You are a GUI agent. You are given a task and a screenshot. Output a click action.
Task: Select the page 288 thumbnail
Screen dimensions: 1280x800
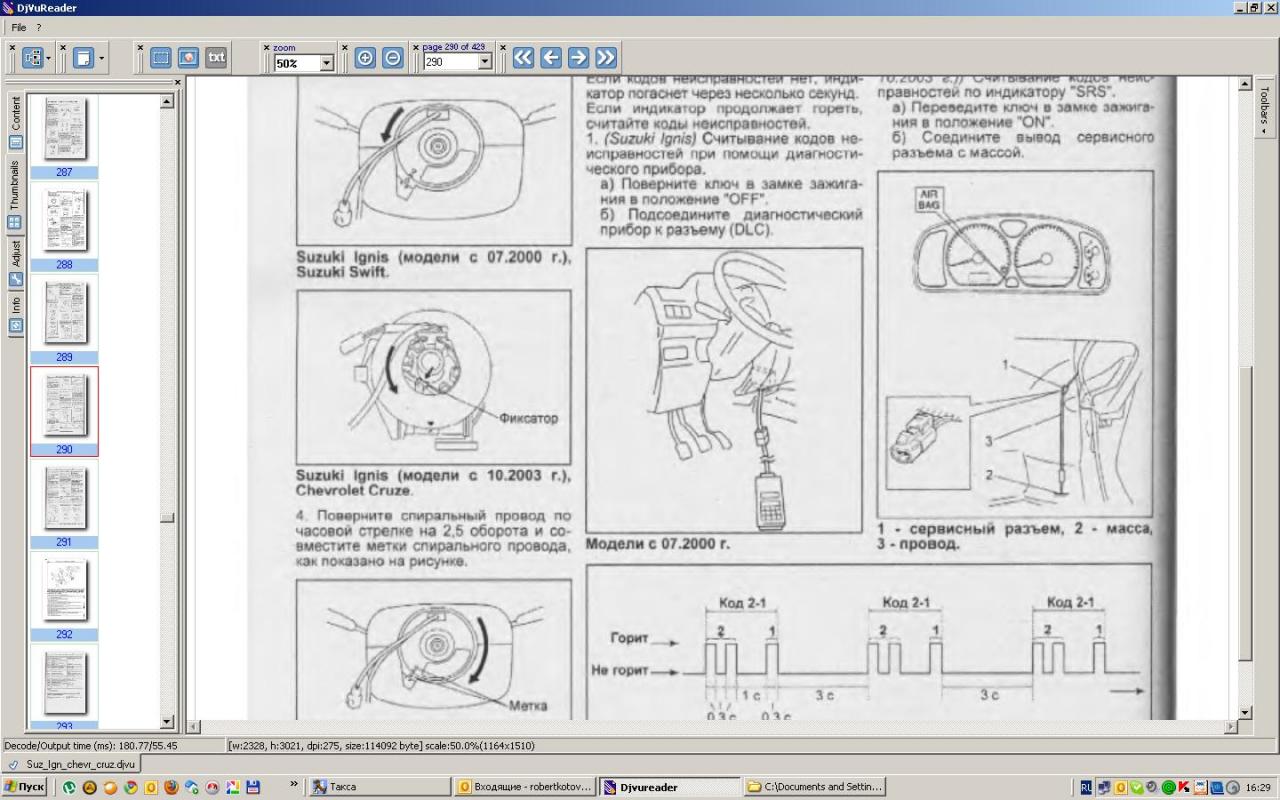tap(64, 220)
